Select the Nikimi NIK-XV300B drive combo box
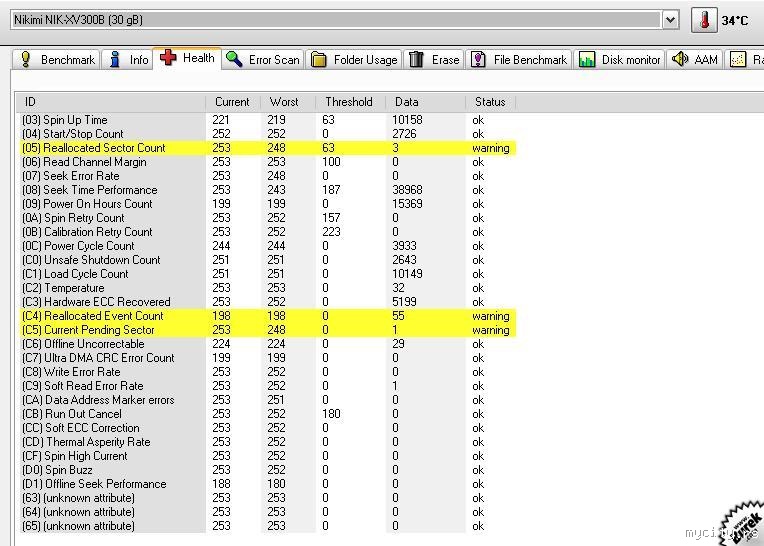This screenshot has width=764, height=546. (344, 20)
